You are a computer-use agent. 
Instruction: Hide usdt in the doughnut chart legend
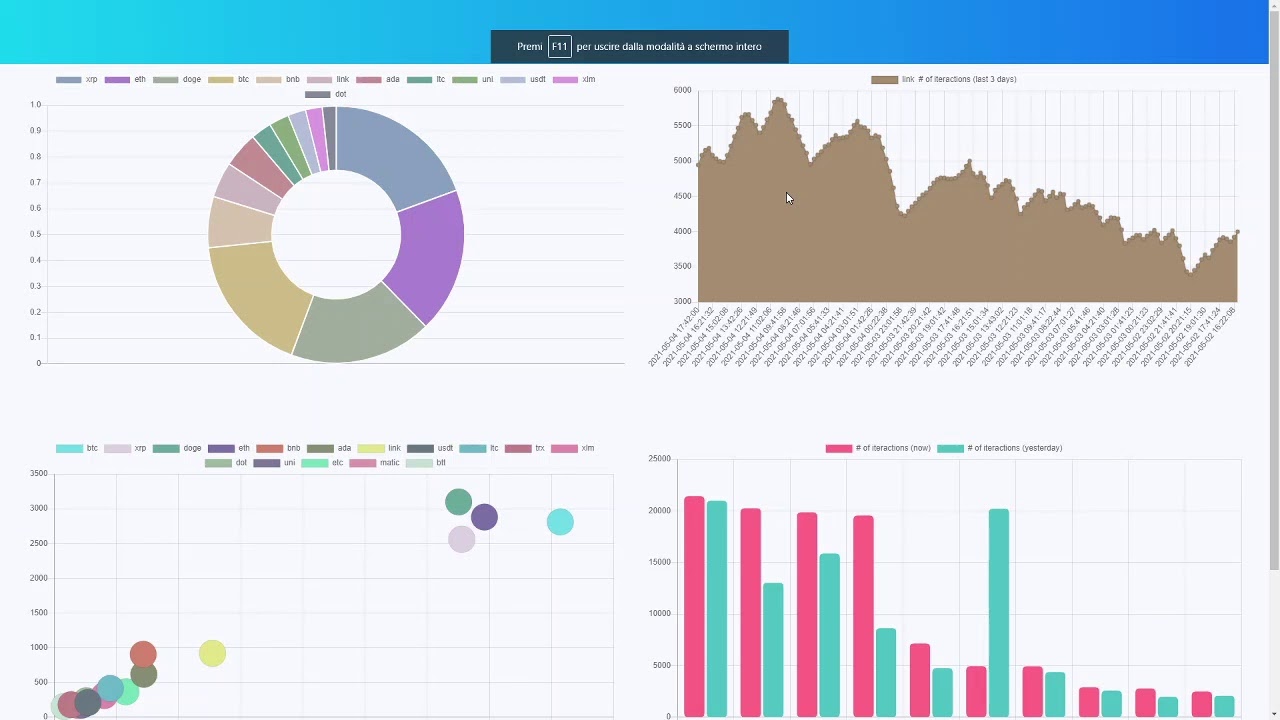pyautogui.click(x=523, y=79)
